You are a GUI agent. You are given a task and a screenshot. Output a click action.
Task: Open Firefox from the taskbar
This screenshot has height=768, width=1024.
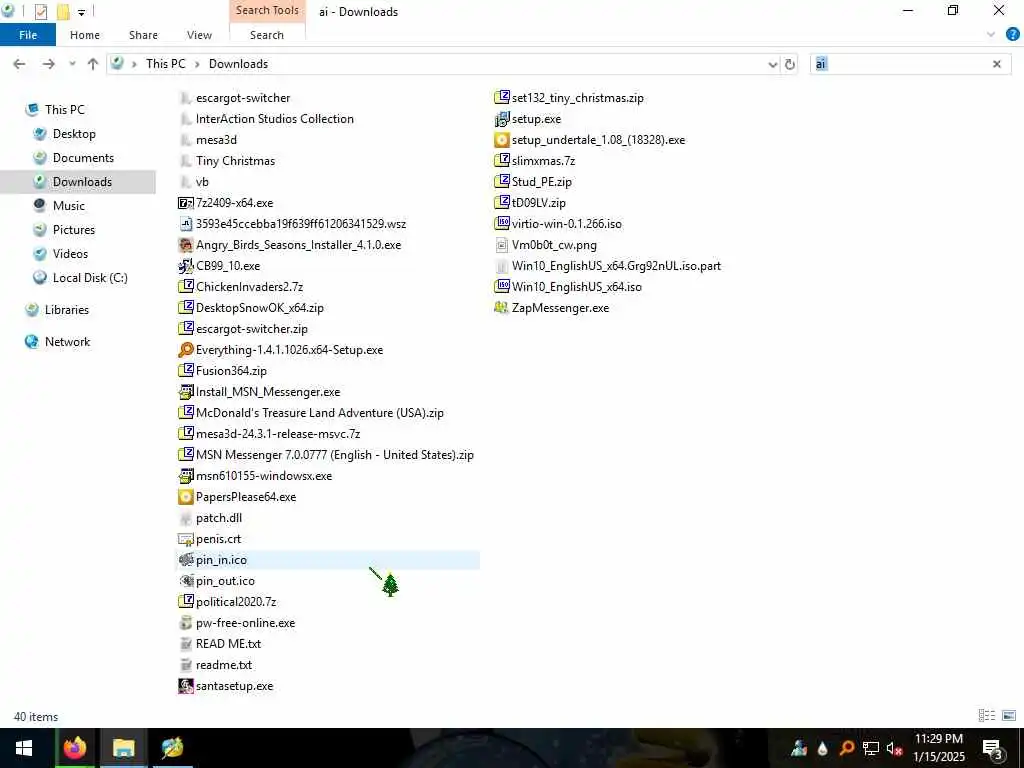pyautogui.click(x=75, y=748)
